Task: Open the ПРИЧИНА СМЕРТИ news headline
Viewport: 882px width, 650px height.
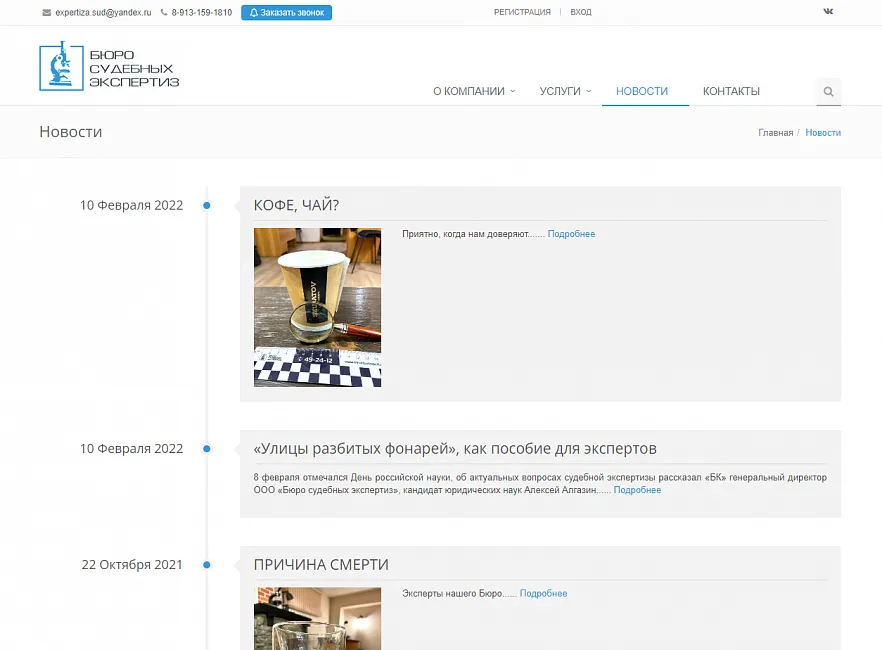Action: coord(321,565)
